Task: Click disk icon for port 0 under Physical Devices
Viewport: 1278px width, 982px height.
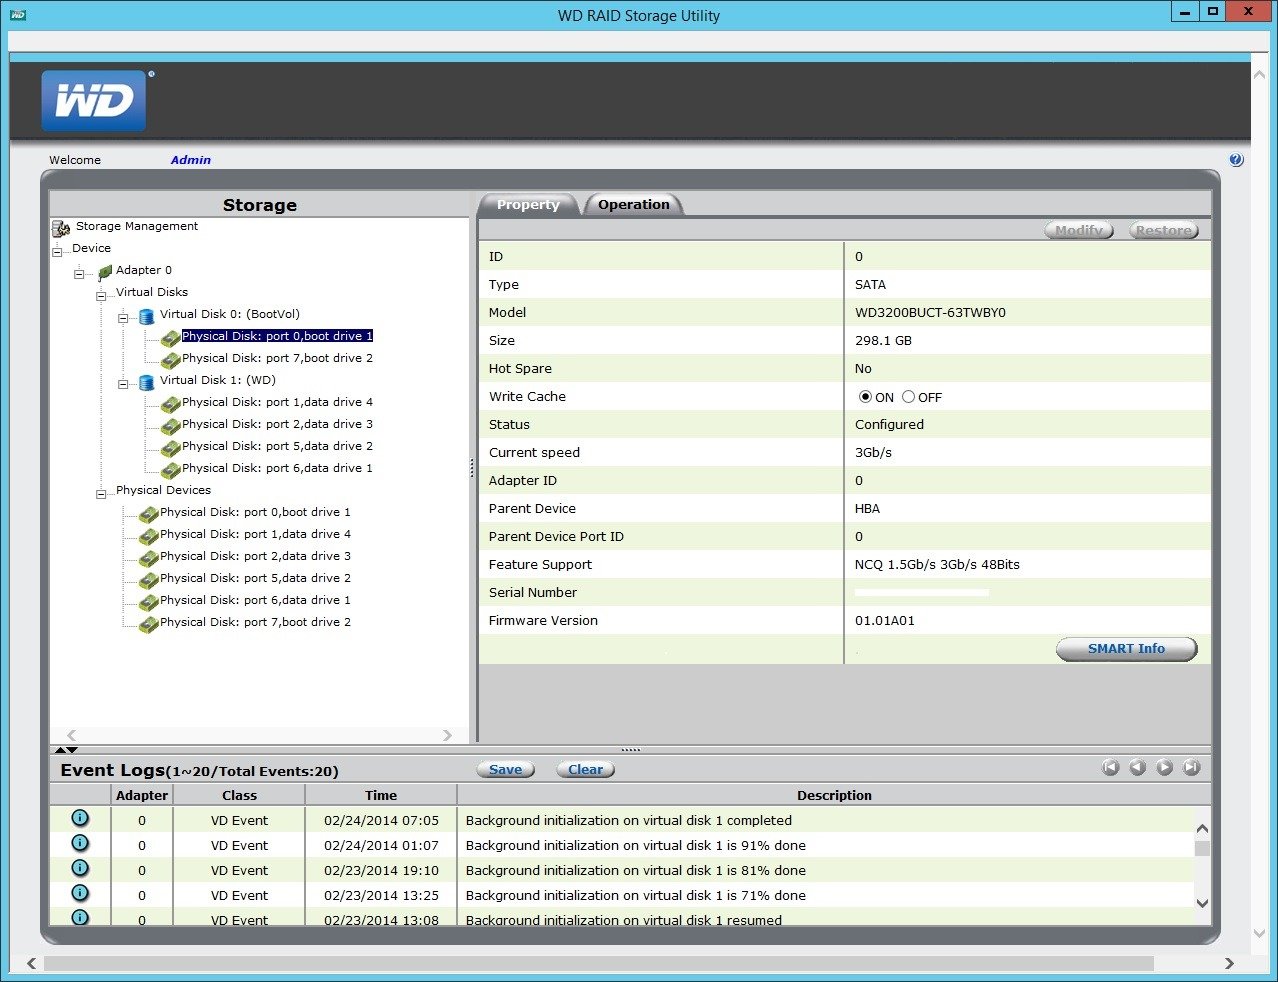Action: (148, 514)
